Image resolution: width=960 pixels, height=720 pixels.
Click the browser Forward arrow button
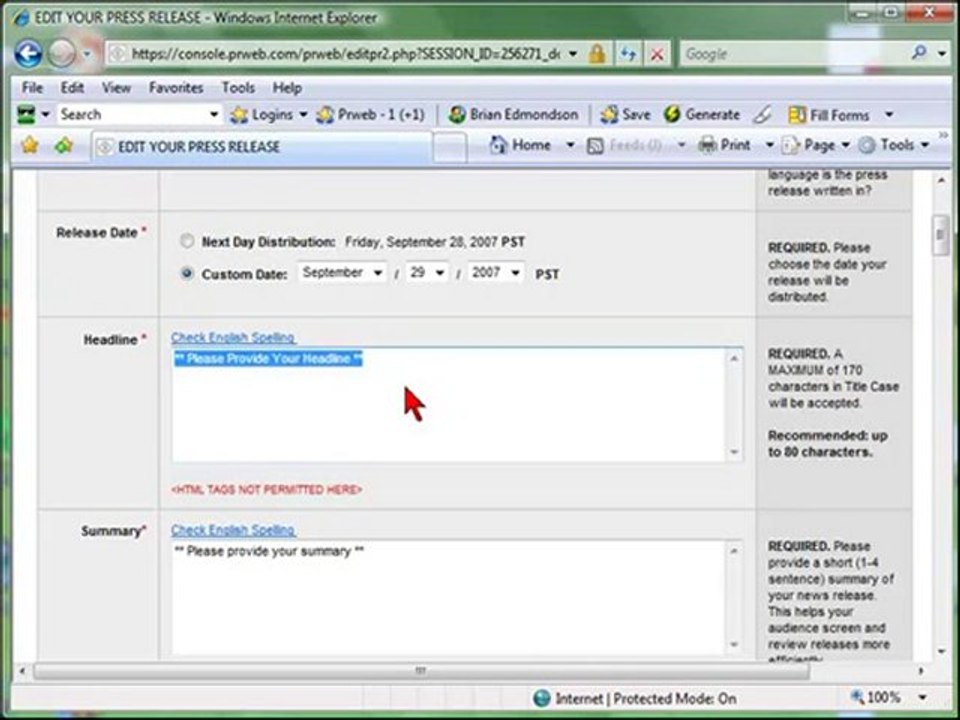click(x=61, y=54)
